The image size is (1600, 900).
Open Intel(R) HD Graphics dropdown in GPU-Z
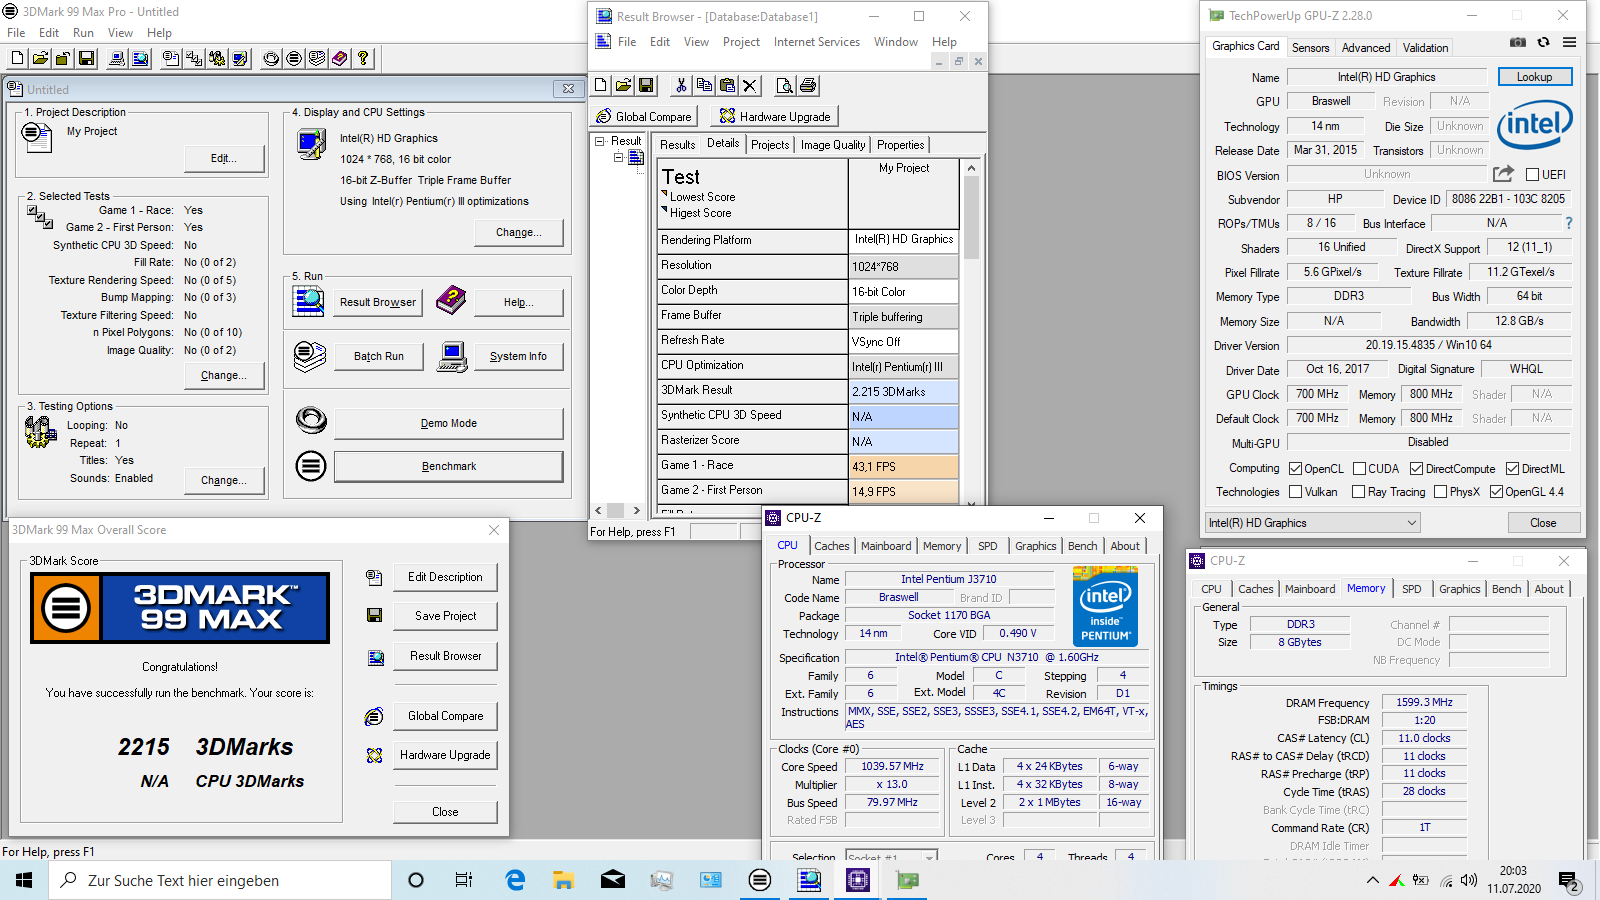pos(1312,523)
